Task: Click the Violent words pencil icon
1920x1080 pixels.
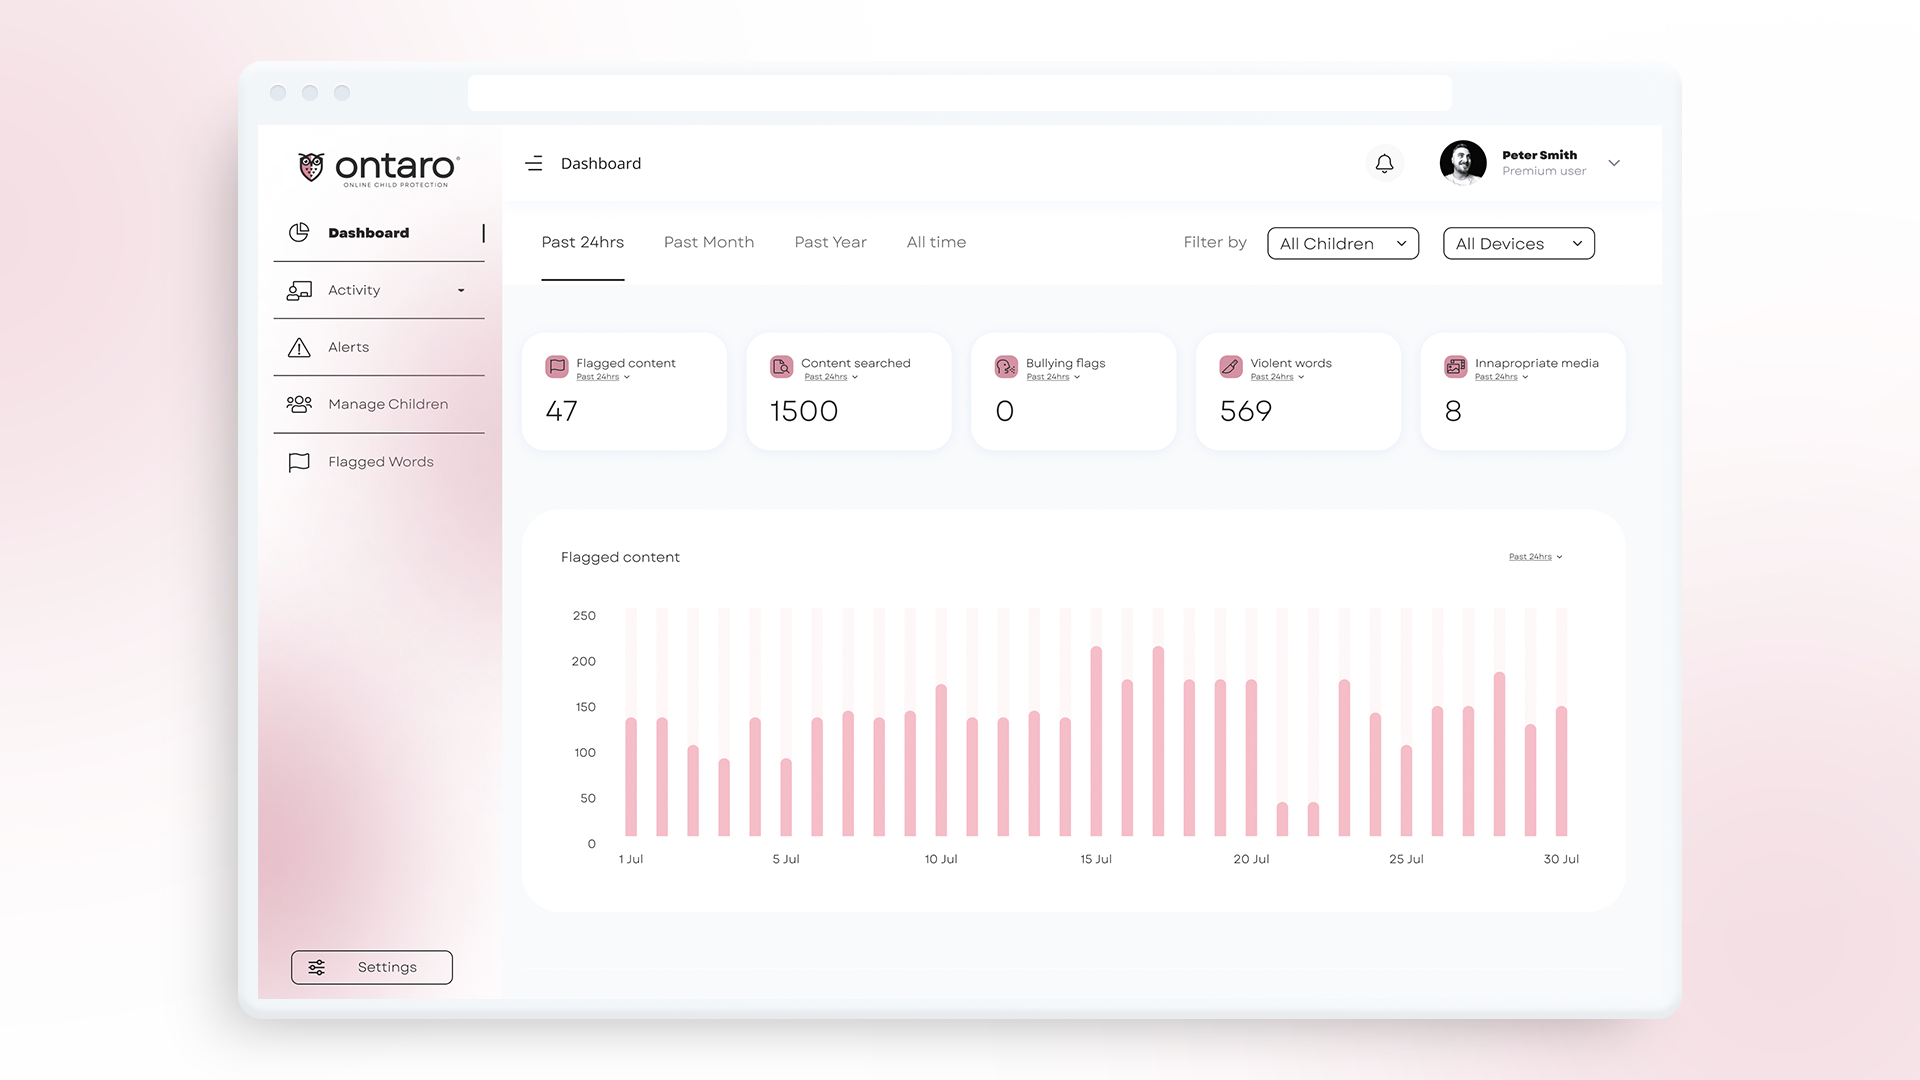Action: [1230, 366]
